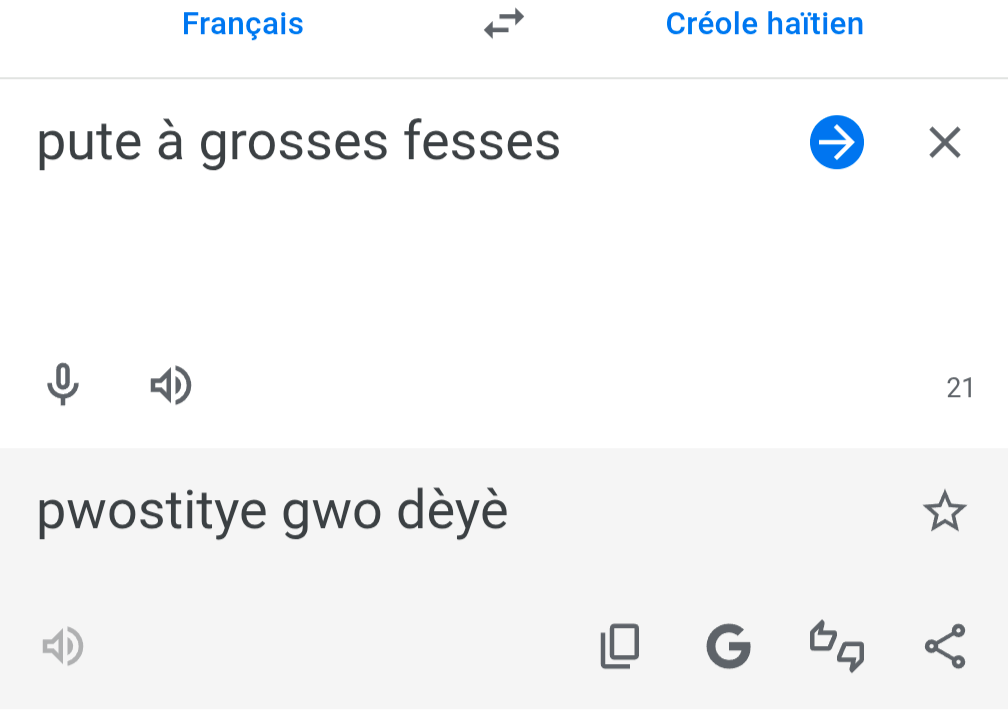Click the character counter showing 21

coord(960,388)
